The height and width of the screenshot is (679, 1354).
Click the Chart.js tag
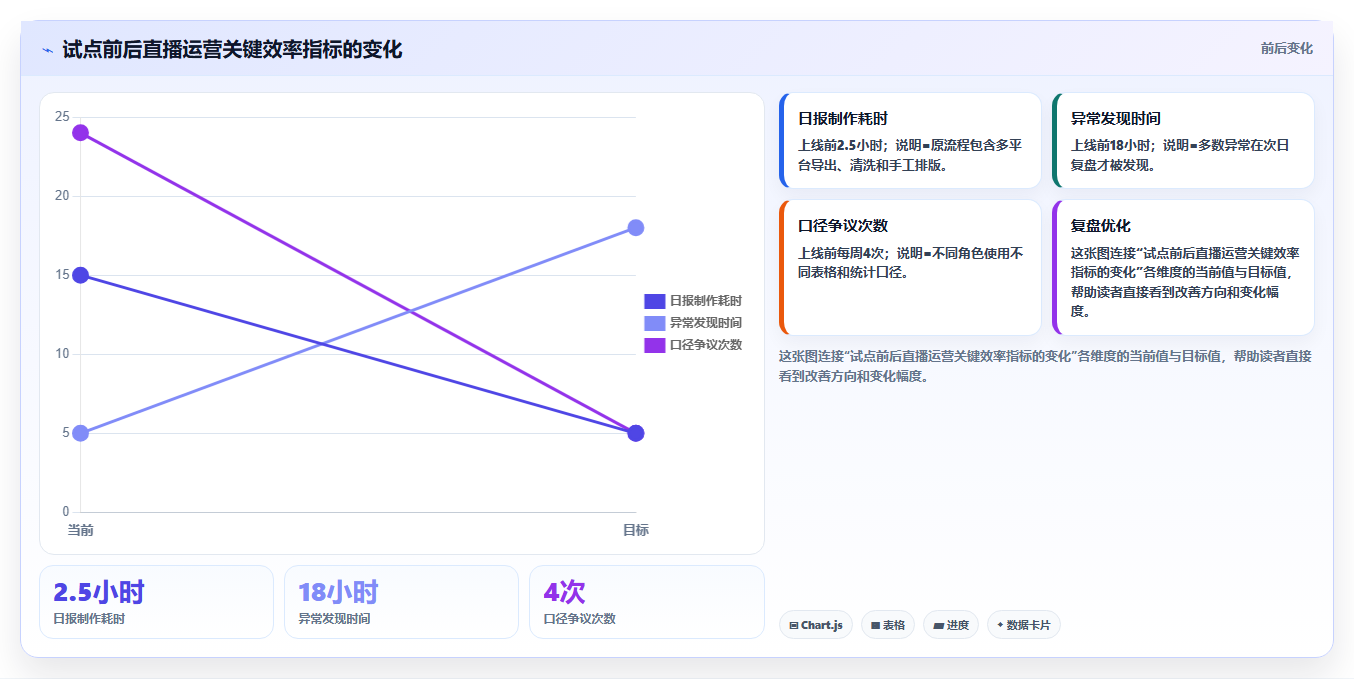(816, 625)
